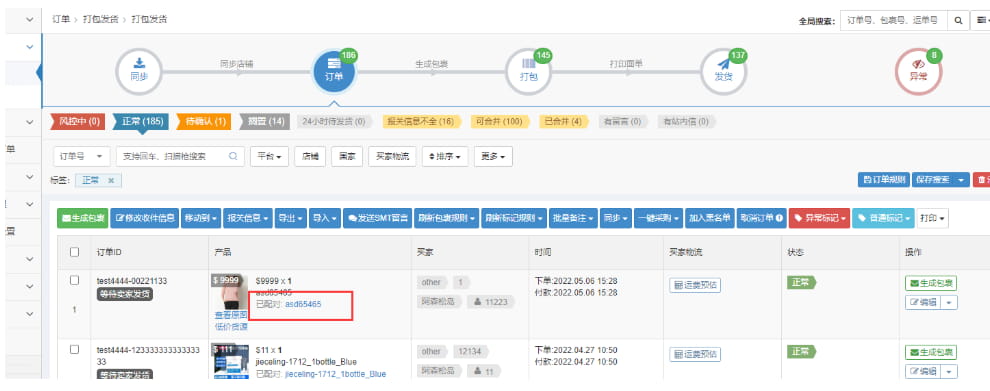
Task: Open the 排序 sort dropdown
Action: [445, 156]
